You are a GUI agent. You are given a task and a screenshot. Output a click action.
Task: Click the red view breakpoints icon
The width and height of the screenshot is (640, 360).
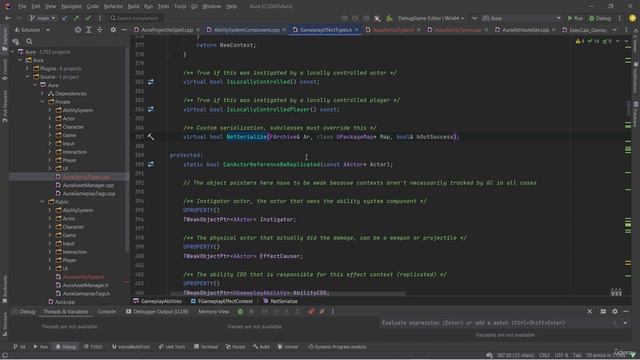pyautogui.click(x=311, y=311)
